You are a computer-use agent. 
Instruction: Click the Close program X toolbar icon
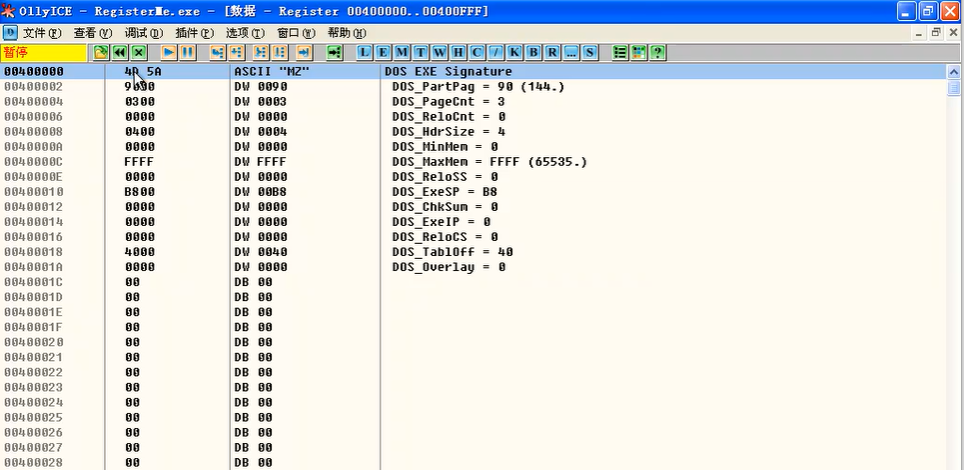[139, 53]
